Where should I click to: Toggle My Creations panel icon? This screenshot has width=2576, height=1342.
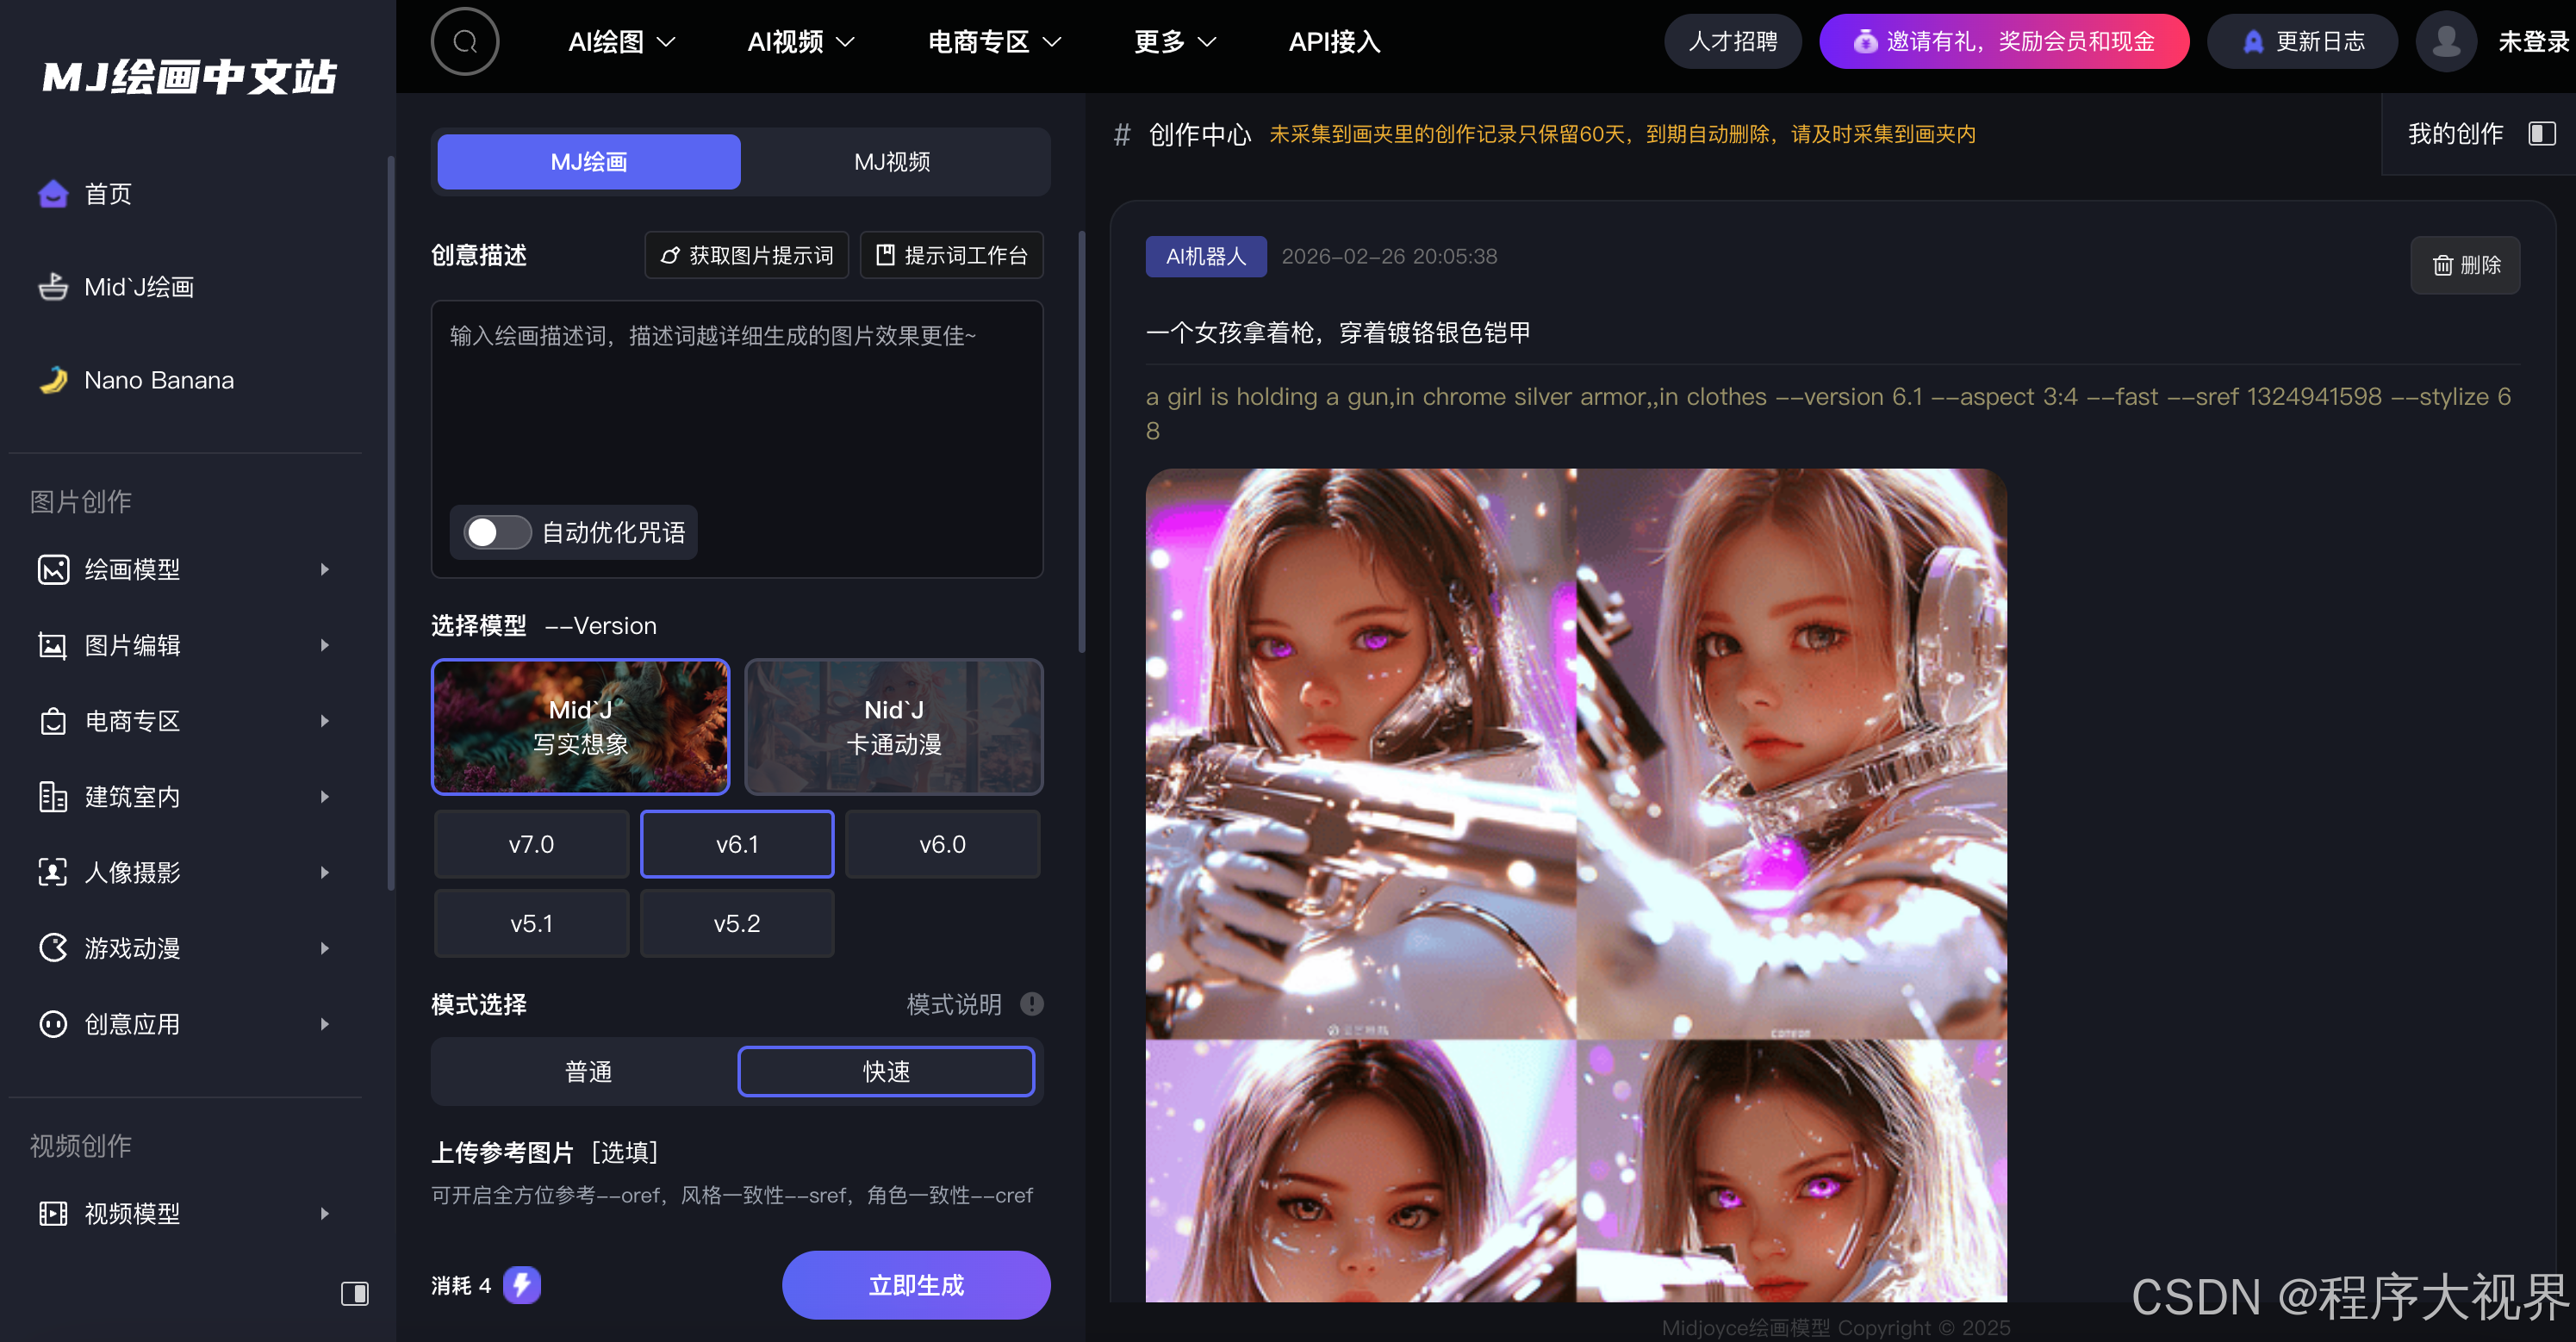point(2541,134)
